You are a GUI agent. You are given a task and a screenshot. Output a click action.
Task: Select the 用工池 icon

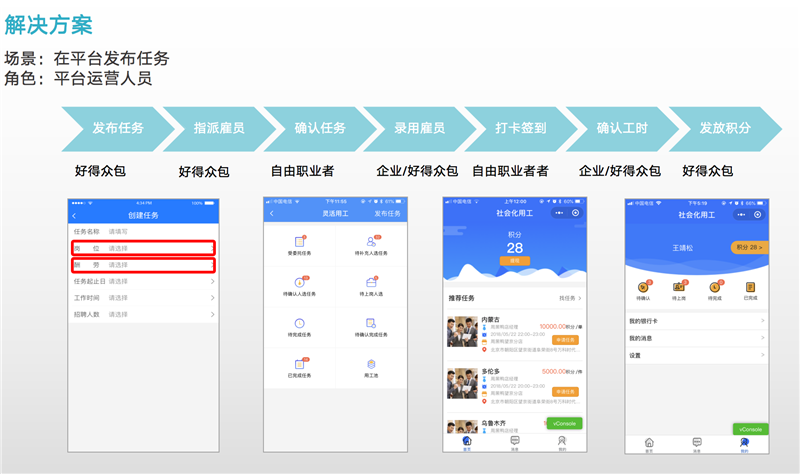(371, 364)
